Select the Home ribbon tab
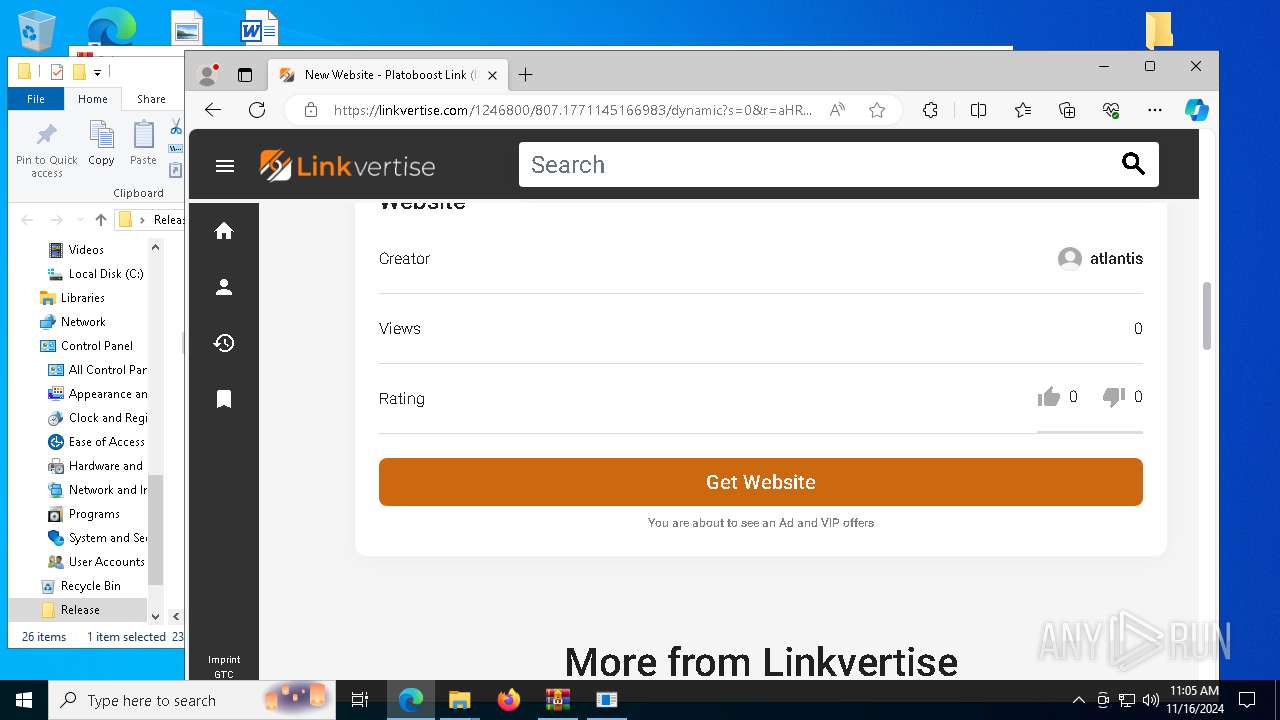Image resolution: width=1280 pixels, height=720 pixels. (x=93, y=99)
